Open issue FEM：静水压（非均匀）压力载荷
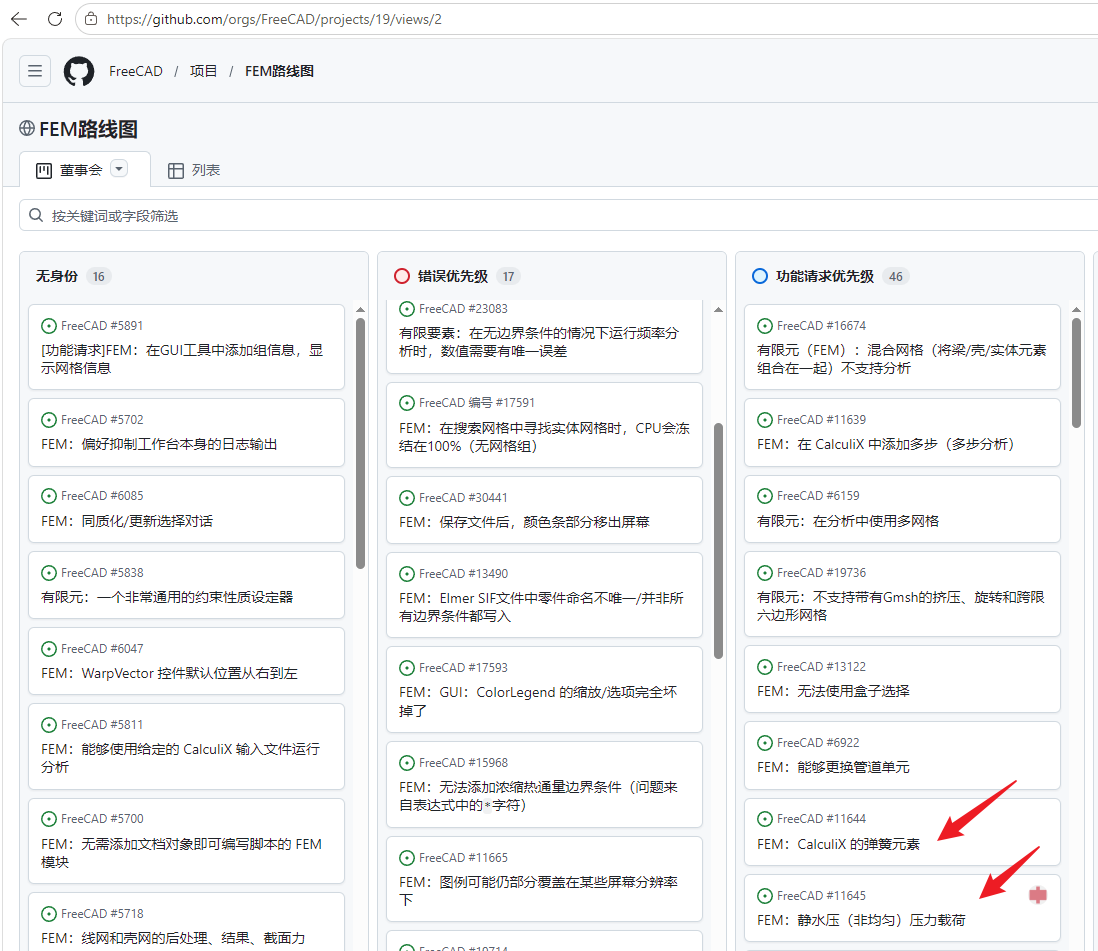 [861, 920]
